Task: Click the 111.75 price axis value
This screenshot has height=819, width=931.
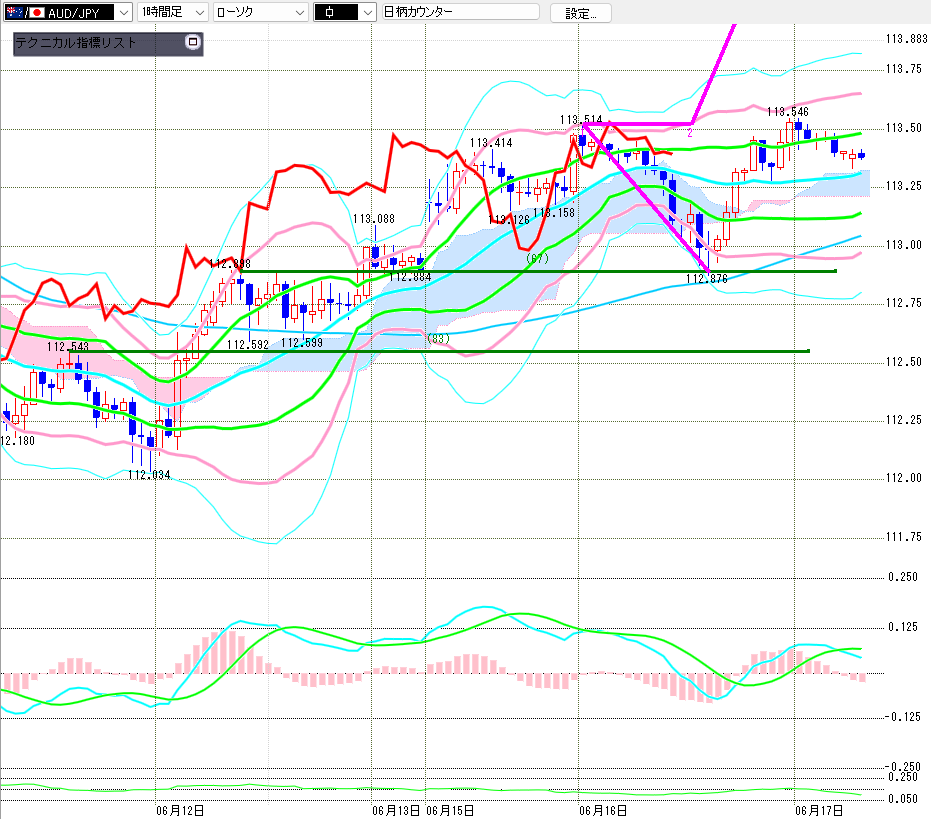Action: (x=904, y=537)
